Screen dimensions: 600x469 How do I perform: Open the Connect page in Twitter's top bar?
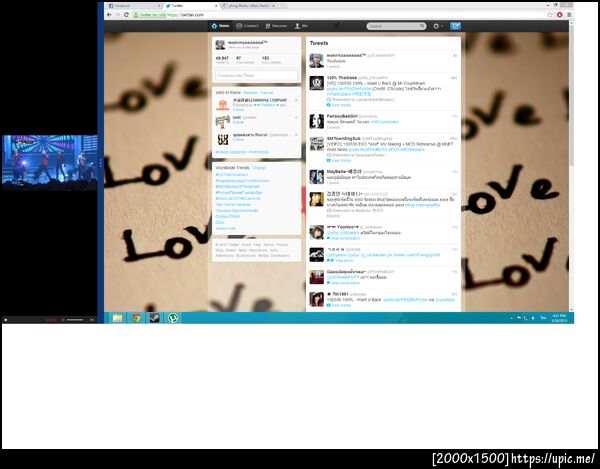247,26
